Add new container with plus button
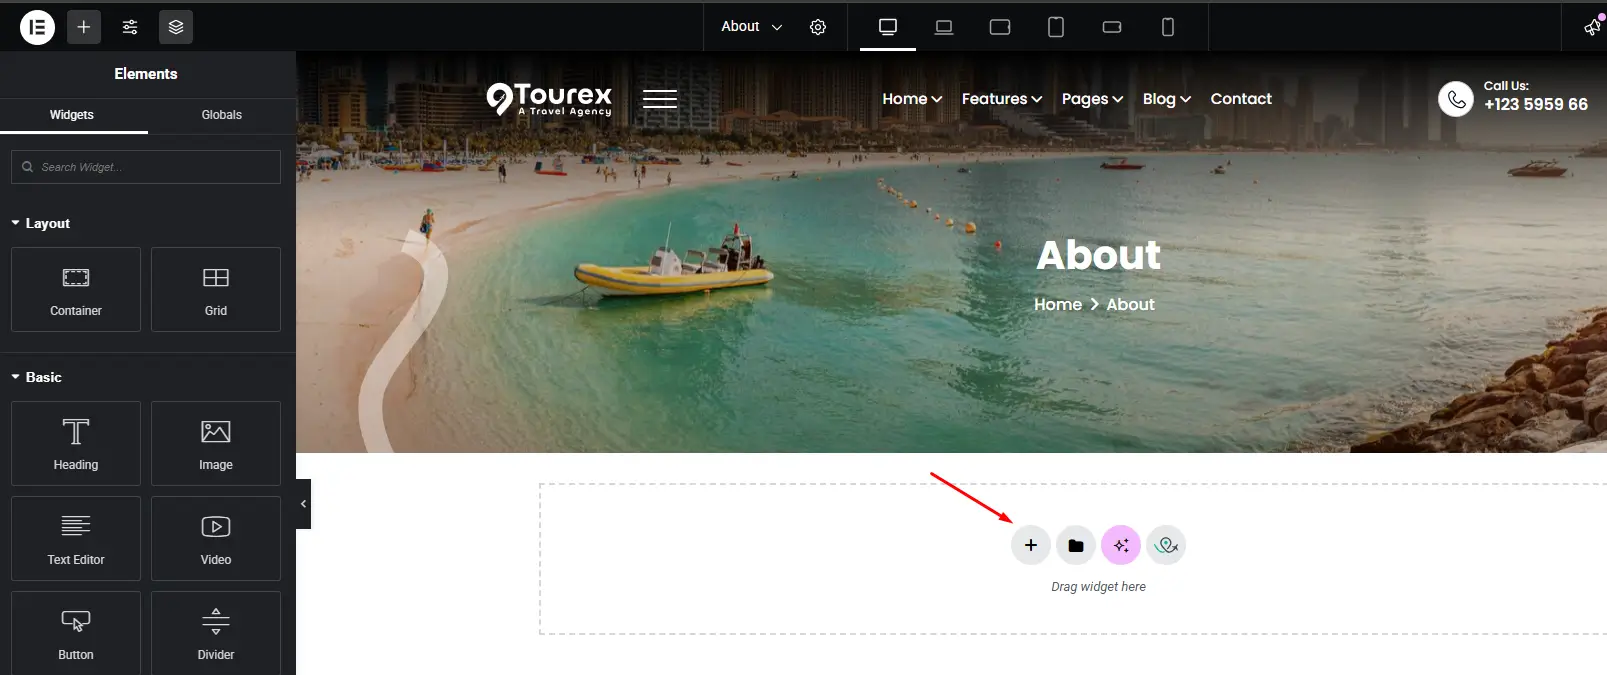Viewport: 1607px width, 675px height. [1031, 545]
